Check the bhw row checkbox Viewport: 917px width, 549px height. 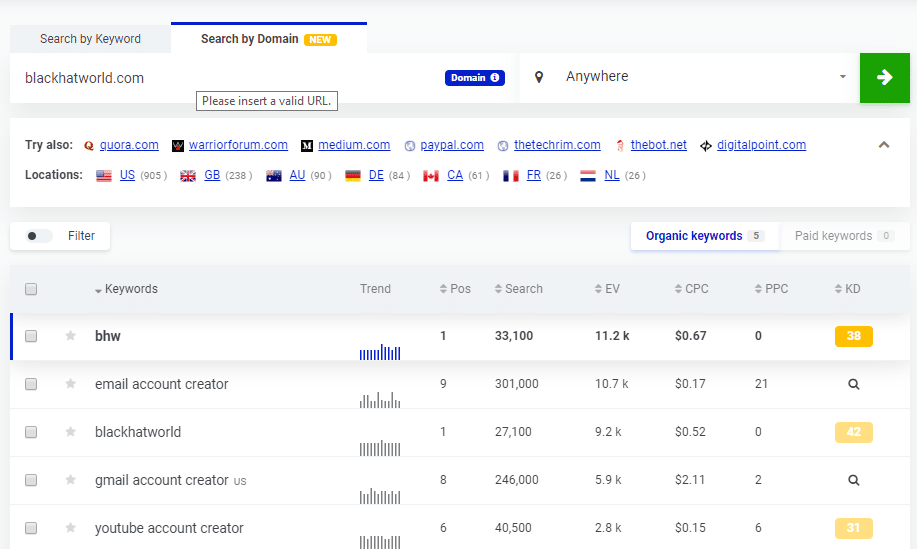[x=31, y=336]
